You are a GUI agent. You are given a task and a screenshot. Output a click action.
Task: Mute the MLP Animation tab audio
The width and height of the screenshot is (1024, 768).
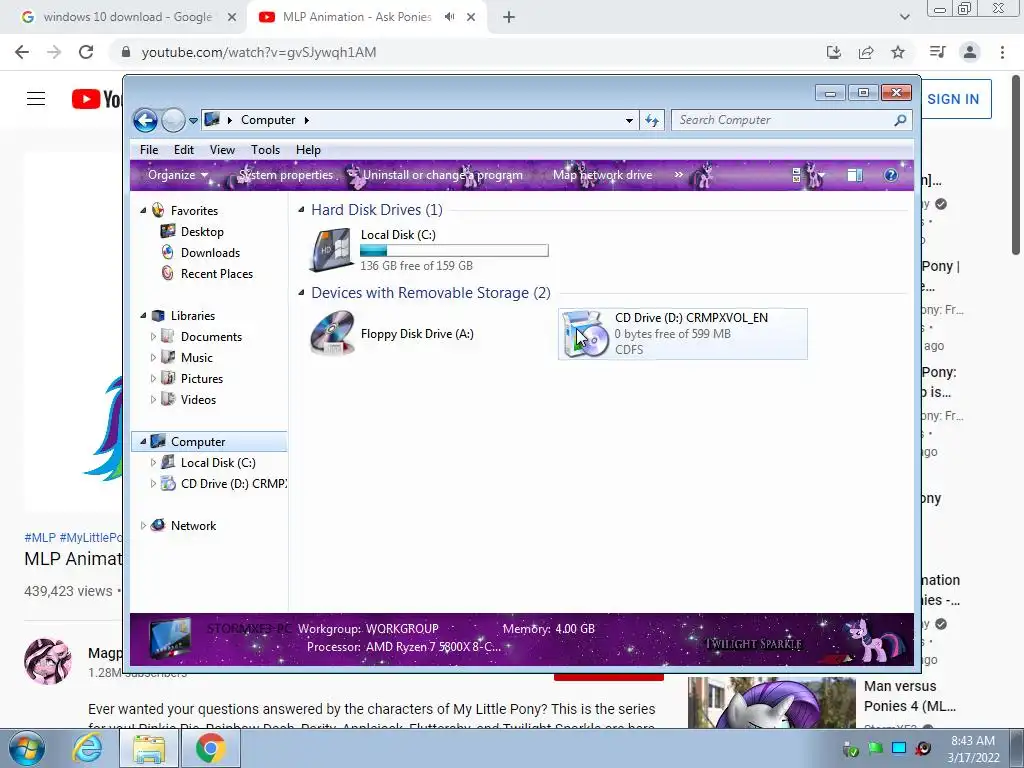point(449,17)
